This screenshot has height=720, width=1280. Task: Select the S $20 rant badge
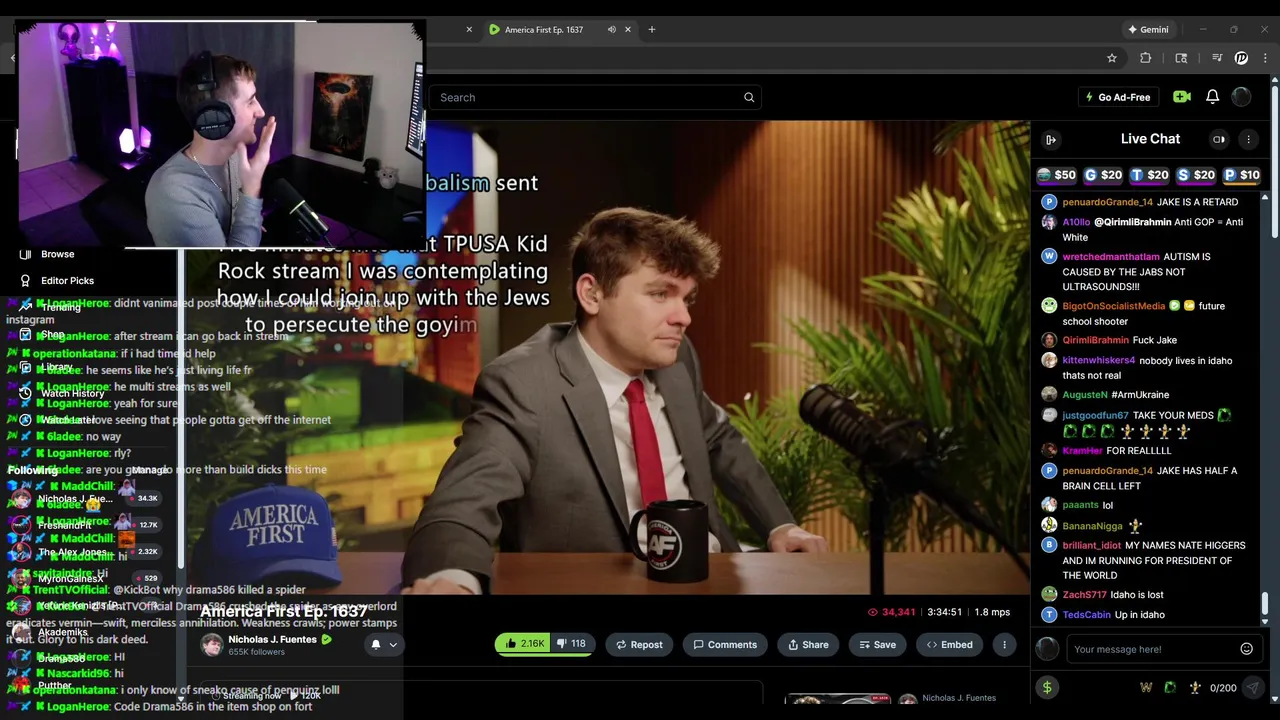coord(1196,175)
